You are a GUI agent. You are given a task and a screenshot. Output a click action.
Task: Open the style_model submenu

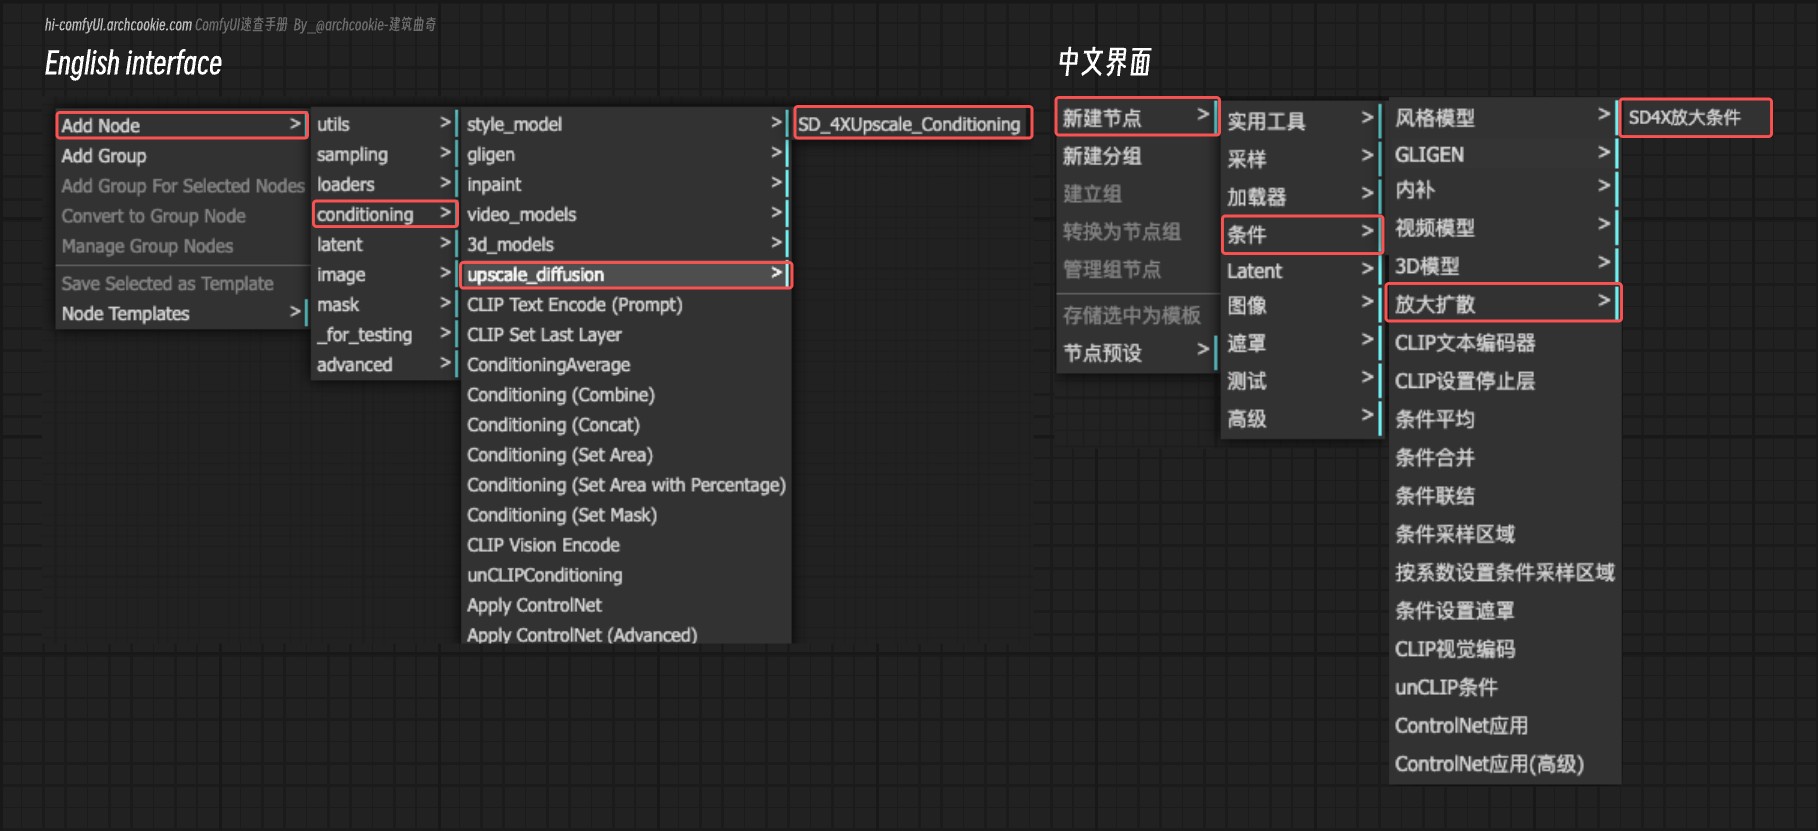pos(625,124)
